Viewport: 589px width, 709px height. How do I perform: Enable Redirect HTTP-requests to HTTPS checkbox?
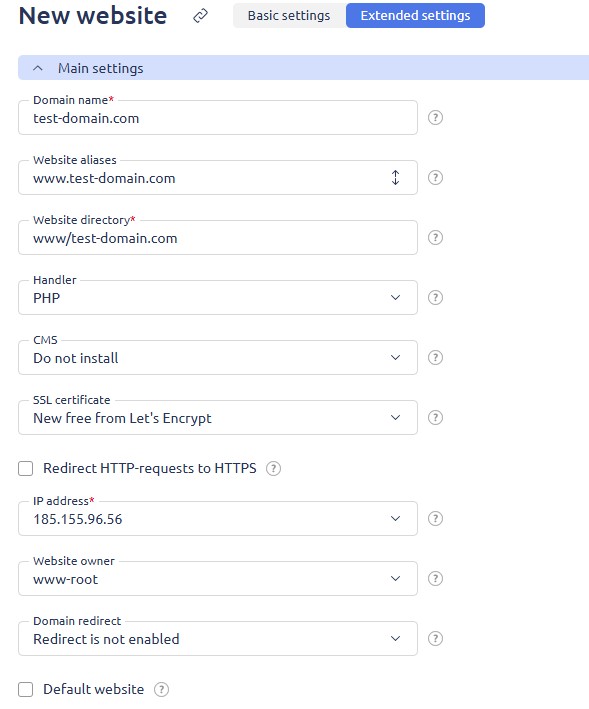pos(26,468)
